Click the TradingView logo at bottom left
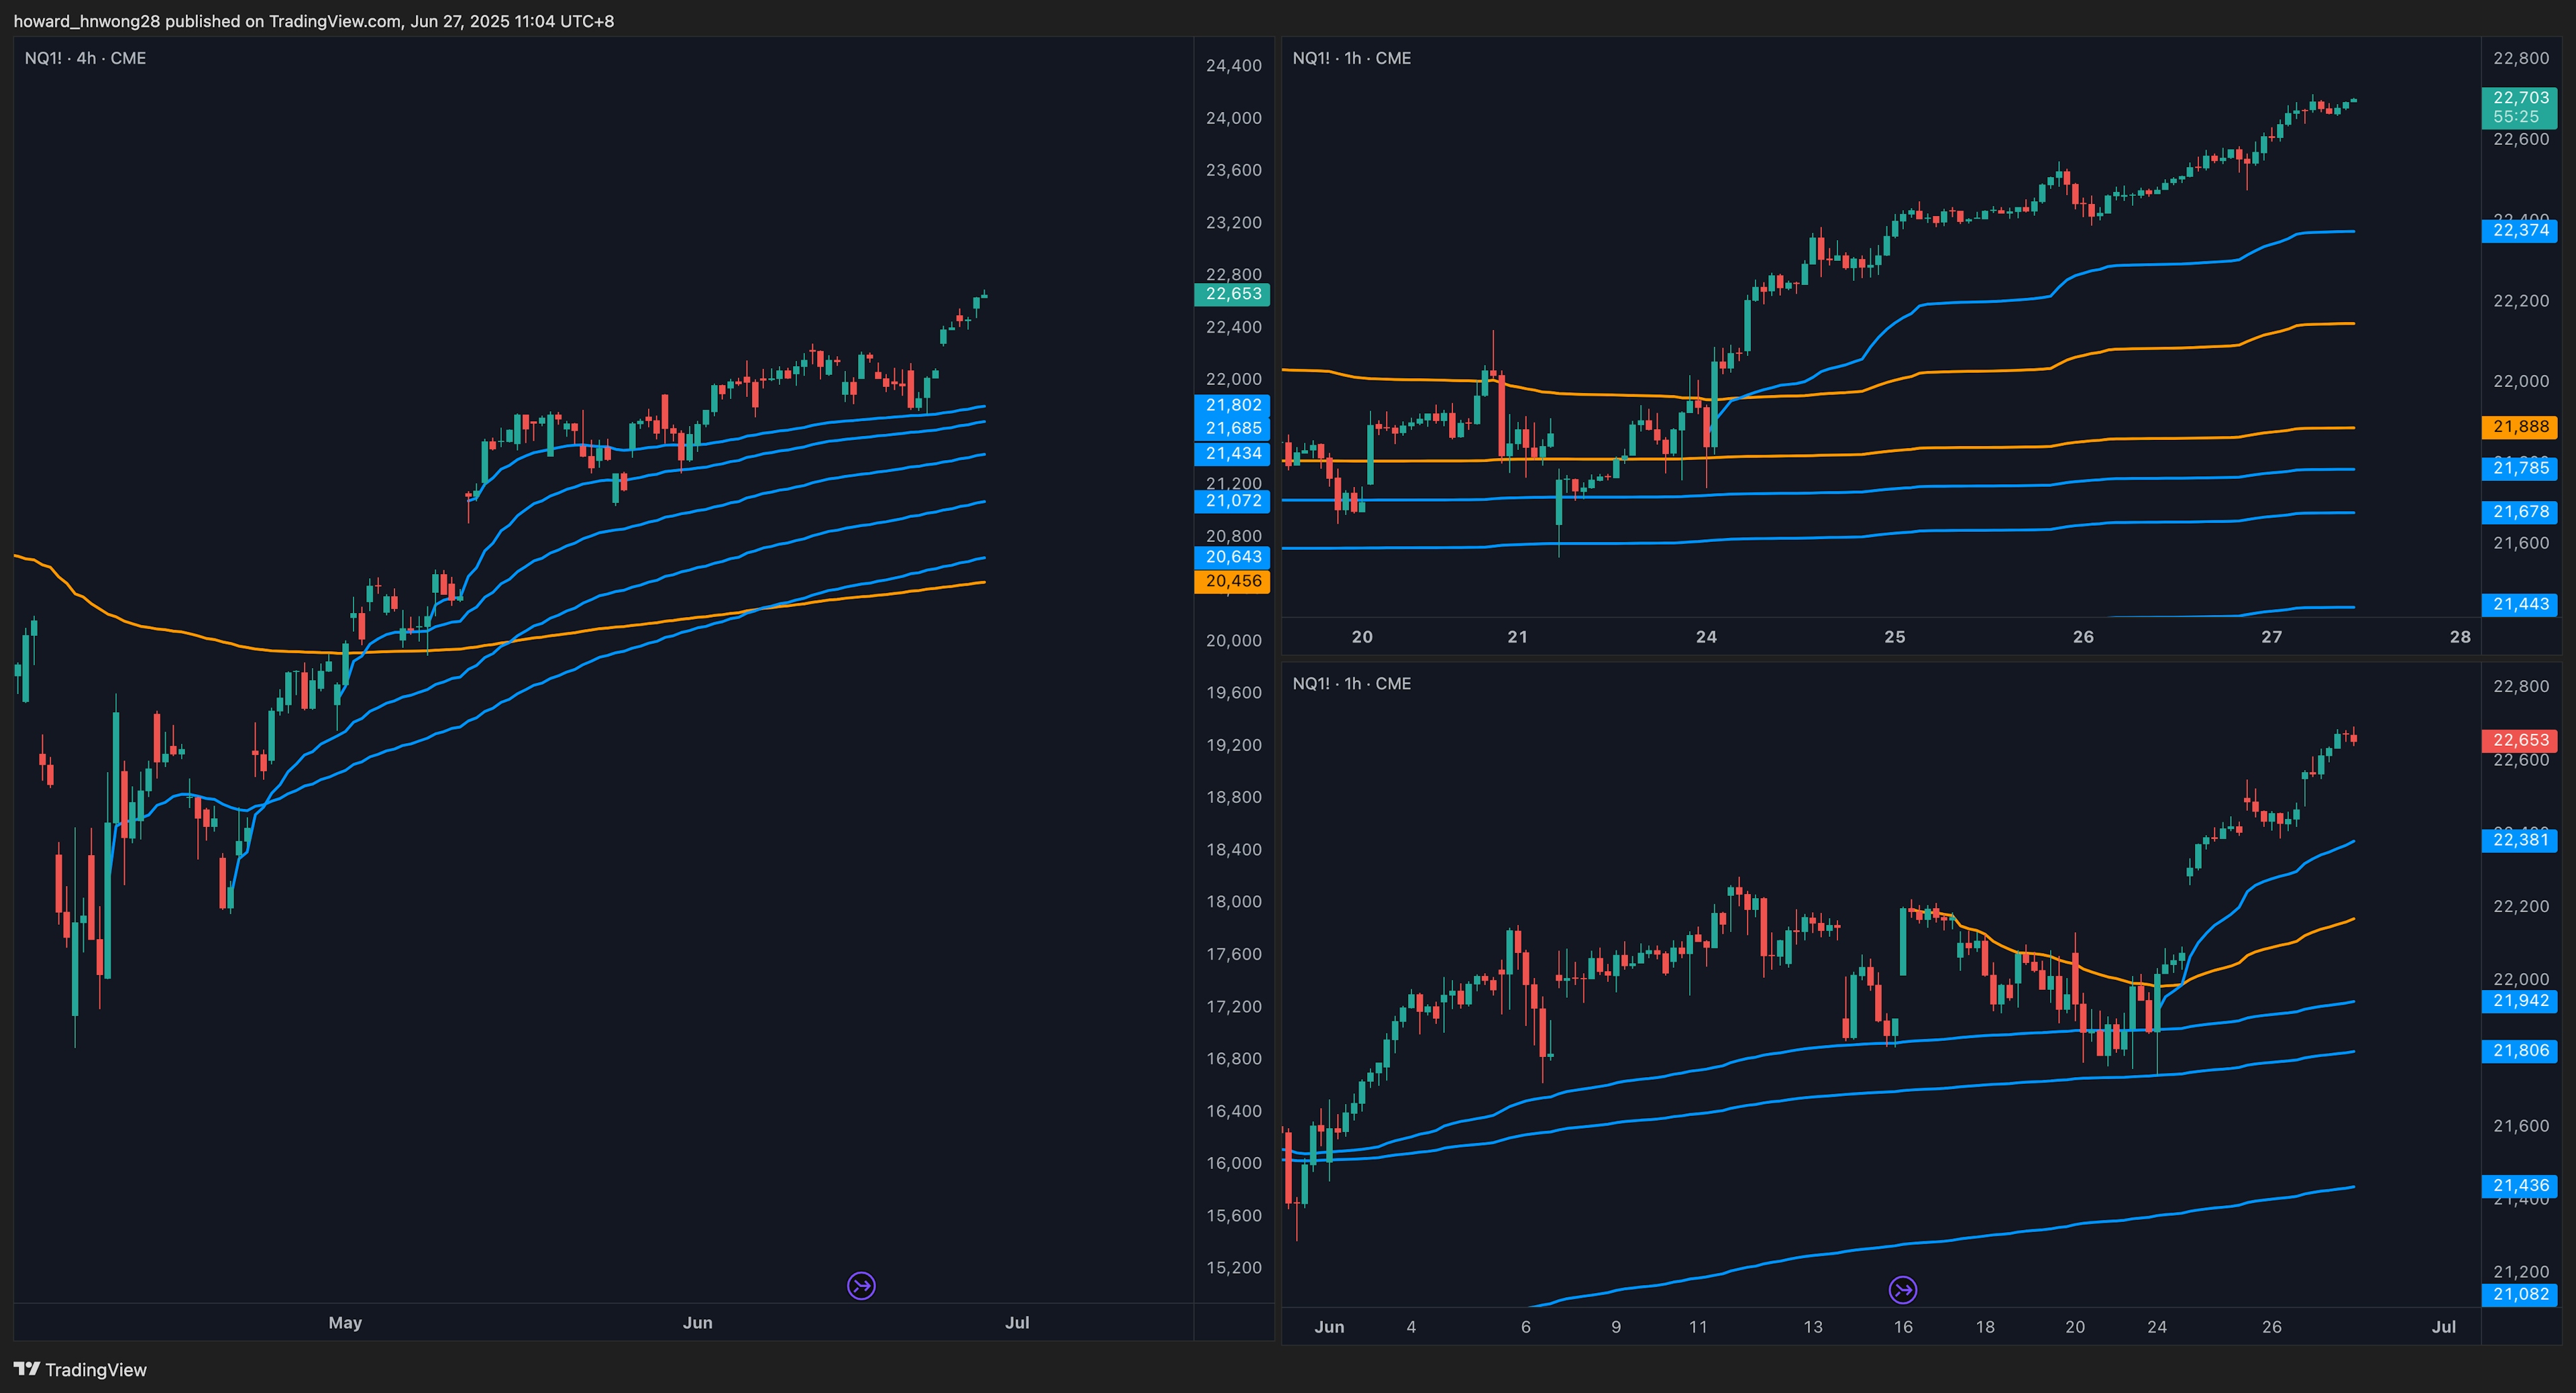Image resolution: width=2576 pixels, height=1393 pixels. coord(80,1370)
